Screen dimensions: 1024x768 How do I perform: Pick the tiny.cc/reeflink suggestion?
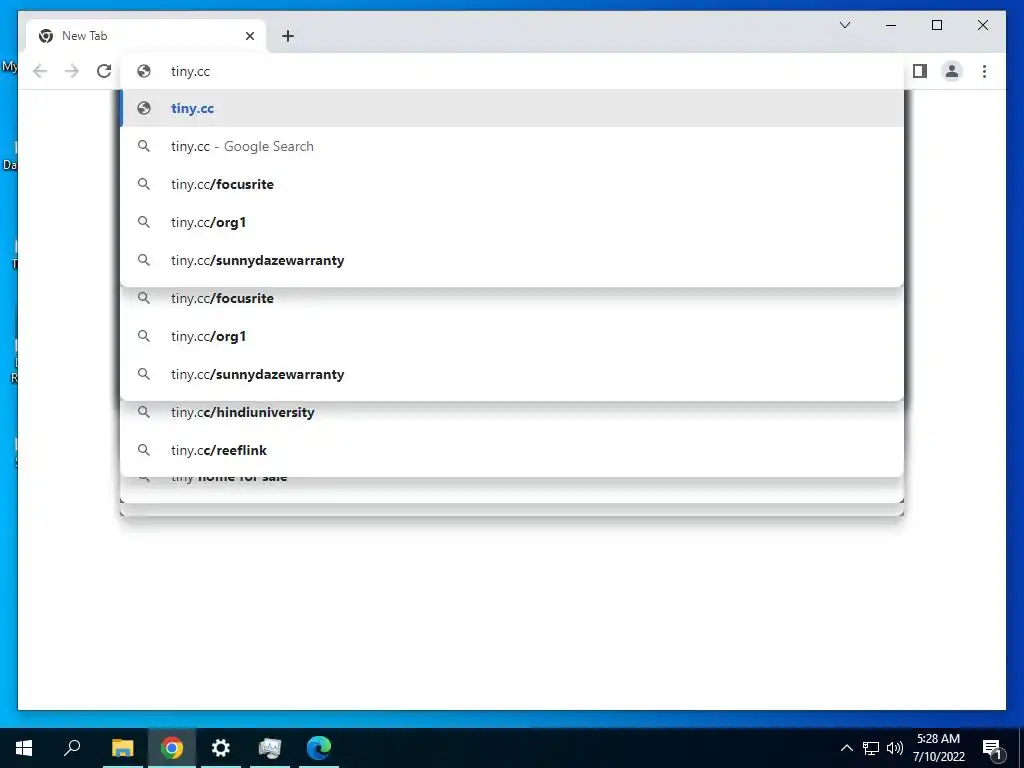pos(512,450)
